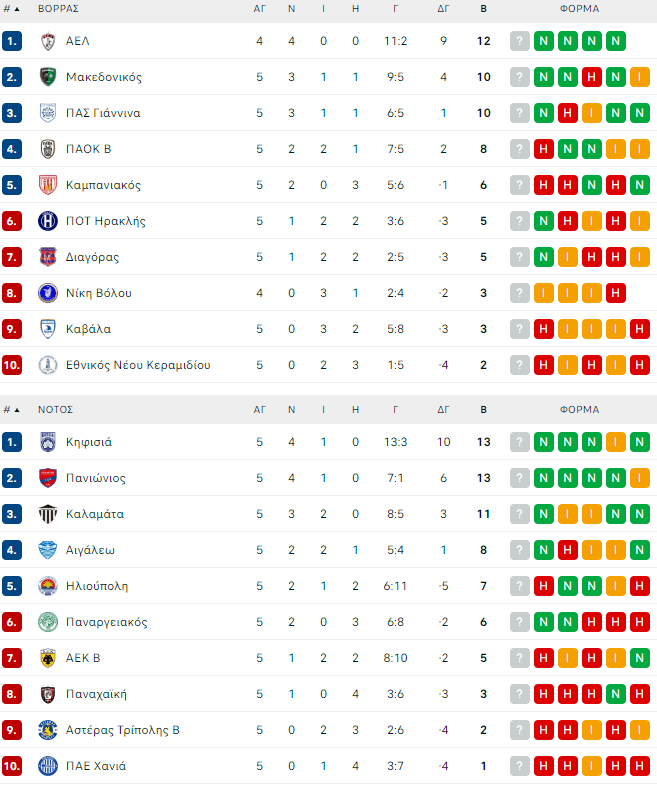Click the Κηφισιά club crest
Image resolution: width=657 pixels, height=785 pixels.
(47, 442)
